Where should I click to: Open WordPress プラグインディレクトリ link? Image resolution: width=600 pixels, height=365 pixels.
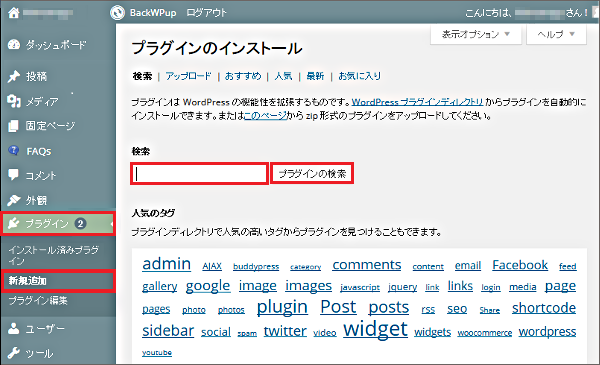tap(417, 102)
